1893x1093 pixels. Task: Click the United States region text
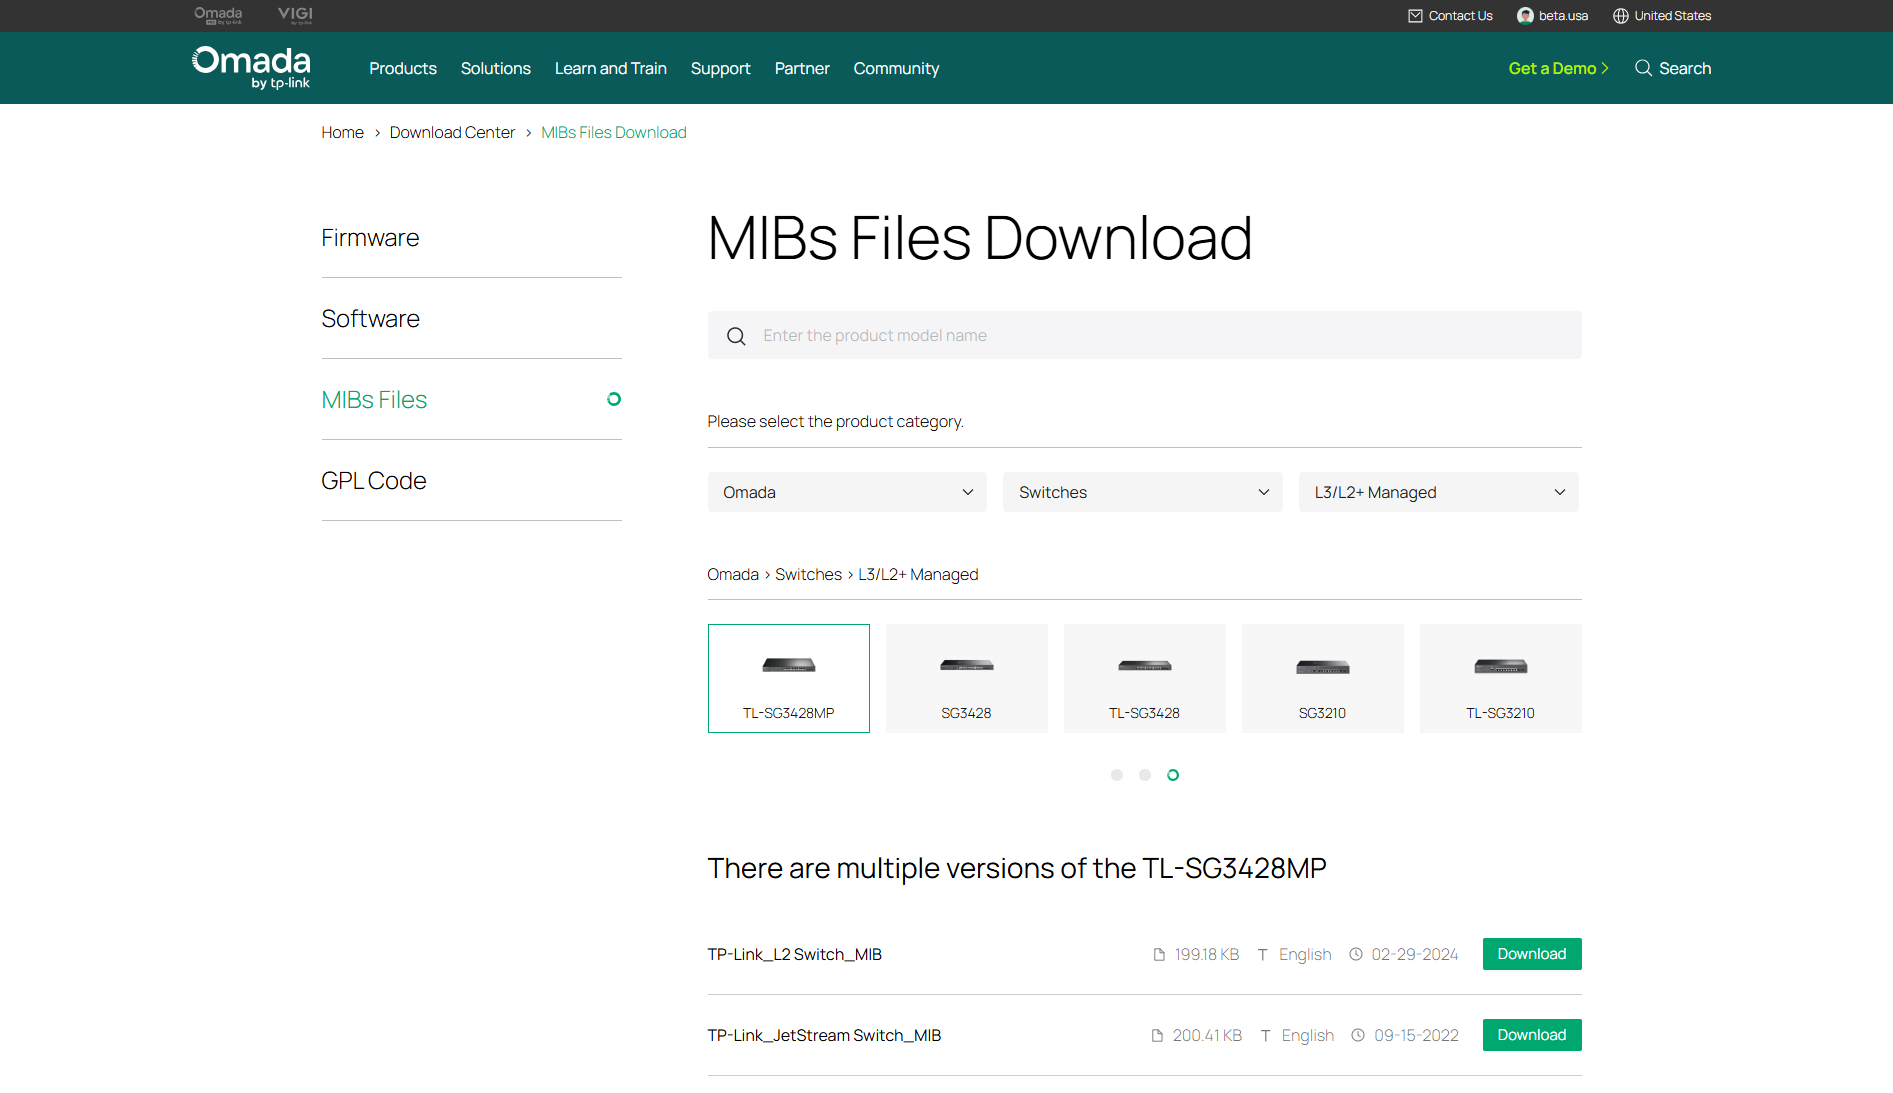pyautogui.click(x=1672, y=16)
